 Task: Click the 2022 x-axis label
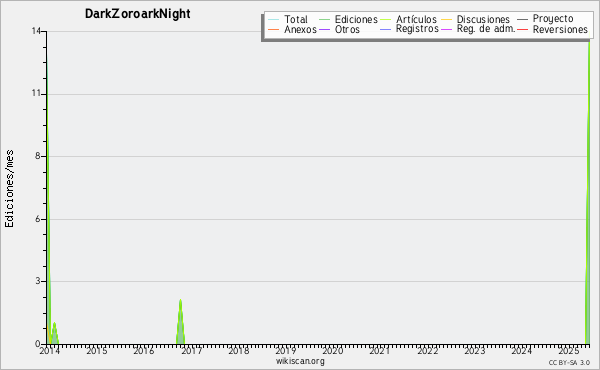pyautogui.click(x=427, y=350)
